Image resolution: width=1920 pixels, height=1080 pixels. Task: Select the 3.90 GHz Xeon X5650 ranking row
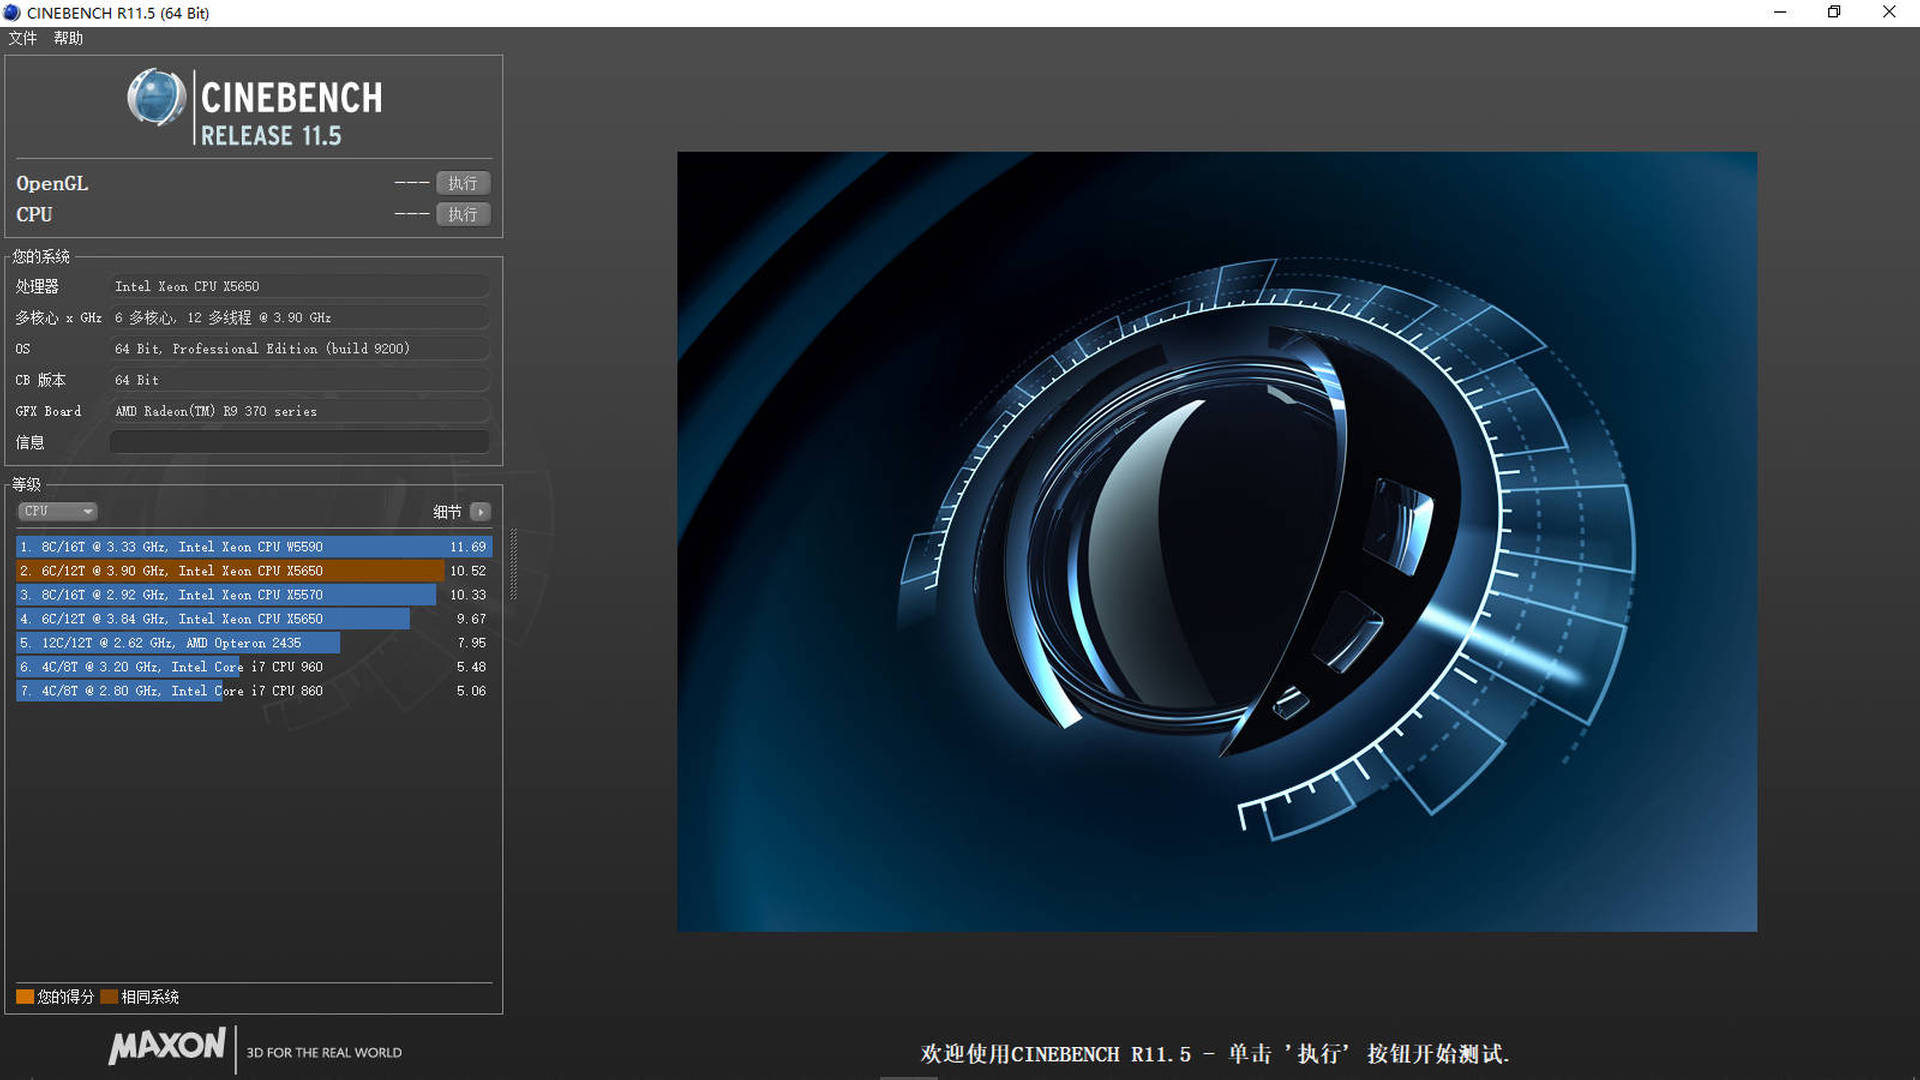pos(253,571)
